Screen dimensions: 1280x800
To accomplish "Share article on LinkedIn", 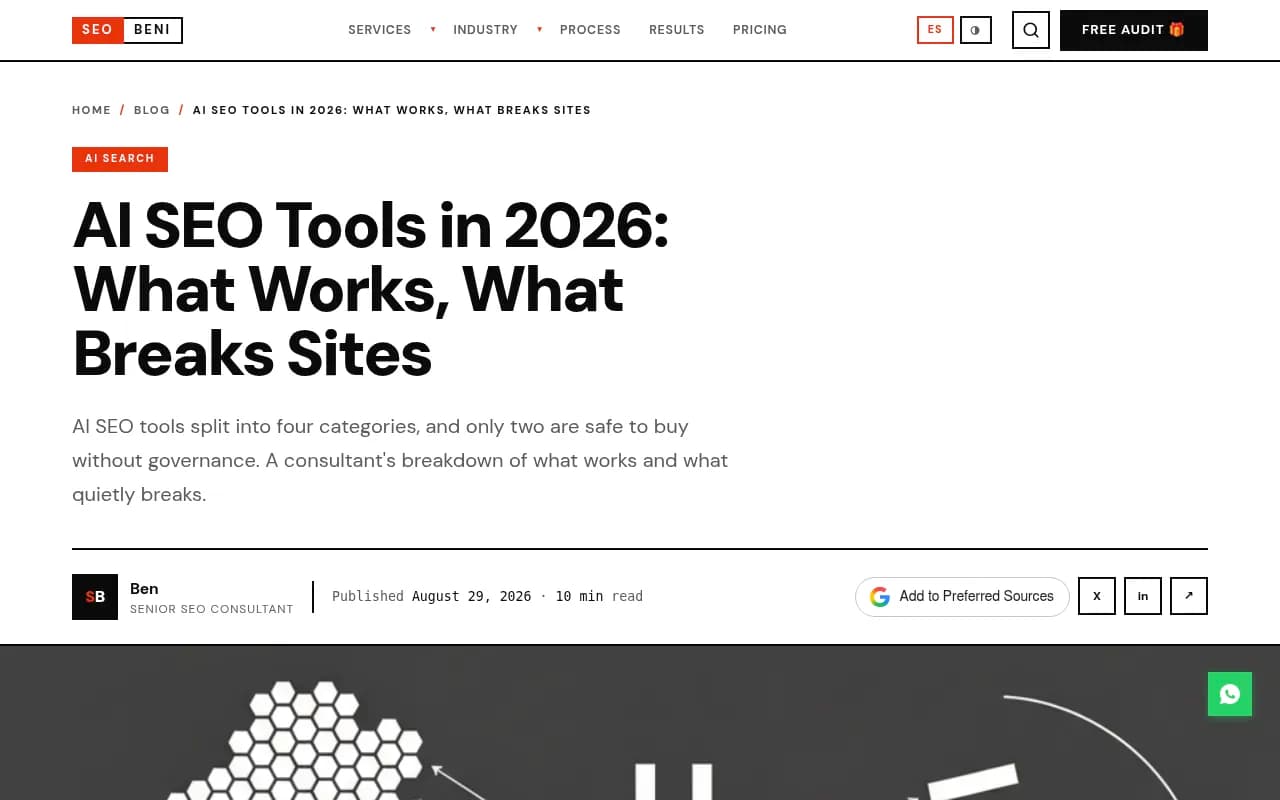I will 1143,596.
